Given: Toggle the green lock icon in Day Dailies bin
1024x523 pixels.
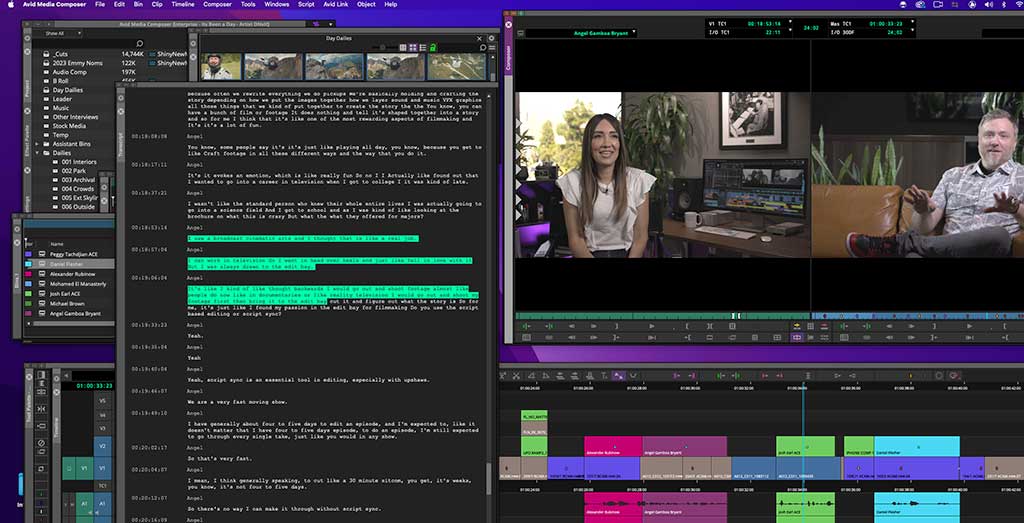Looking at the screenshot, I should click(x=432, y=47).
